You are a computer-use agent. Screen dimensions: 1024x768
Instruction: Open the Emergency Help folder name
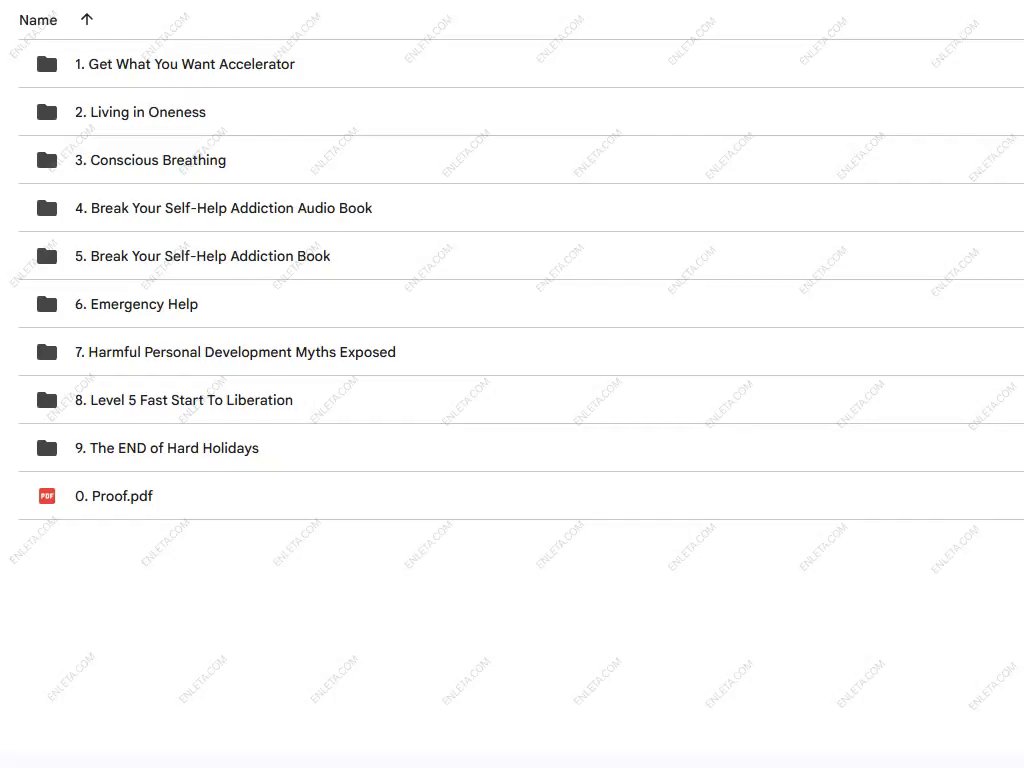click(136, 304)
